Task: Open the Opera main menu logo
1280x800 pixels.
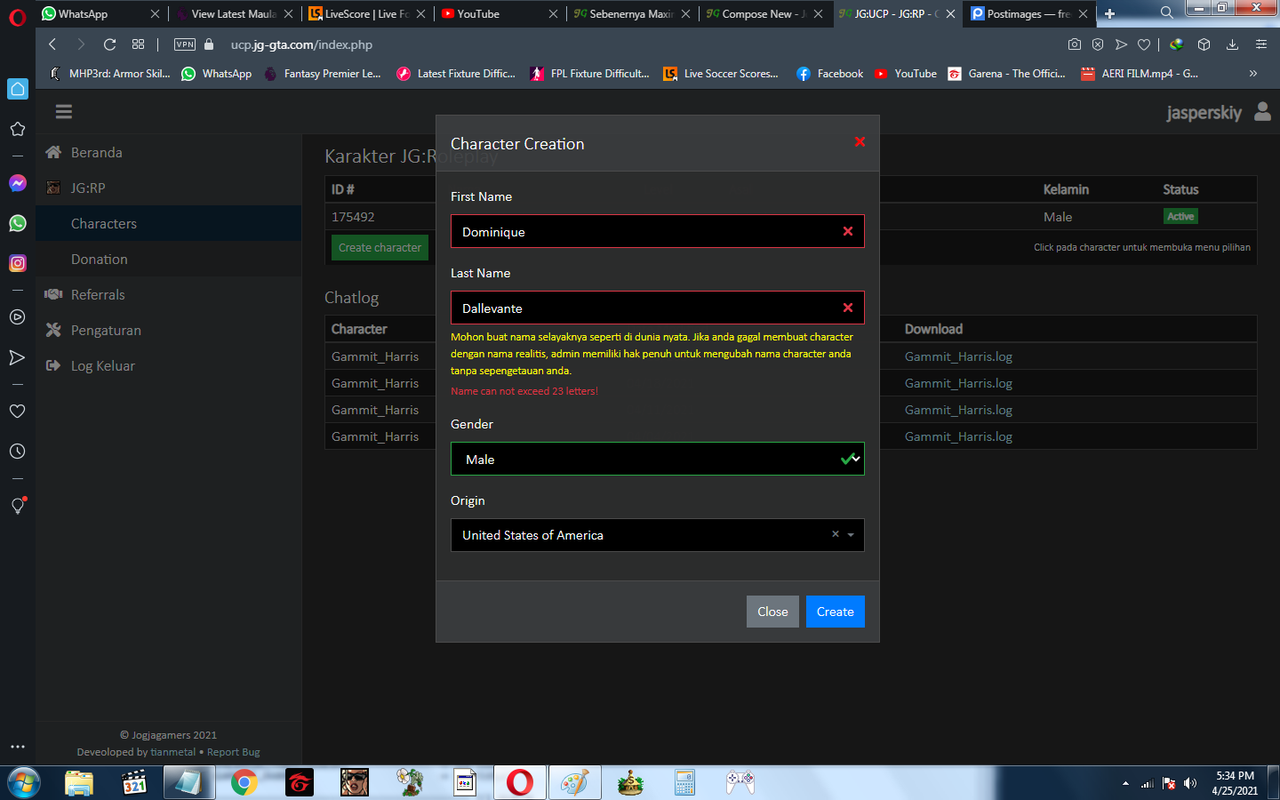Action: (17, 15)
